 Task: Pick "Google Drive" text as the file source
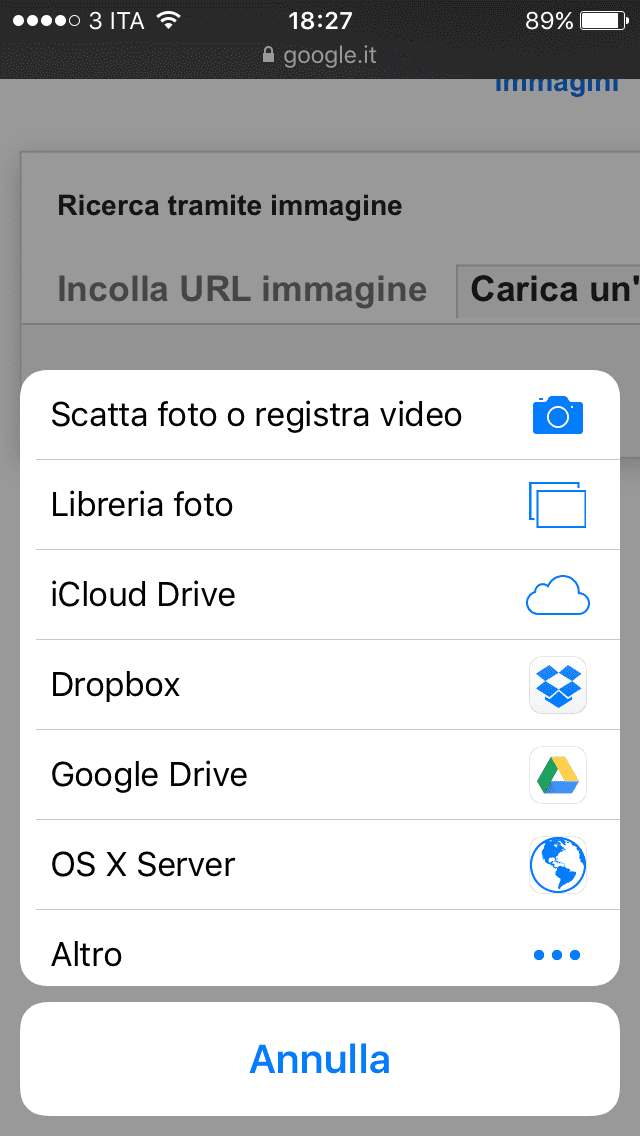(149, 775)
